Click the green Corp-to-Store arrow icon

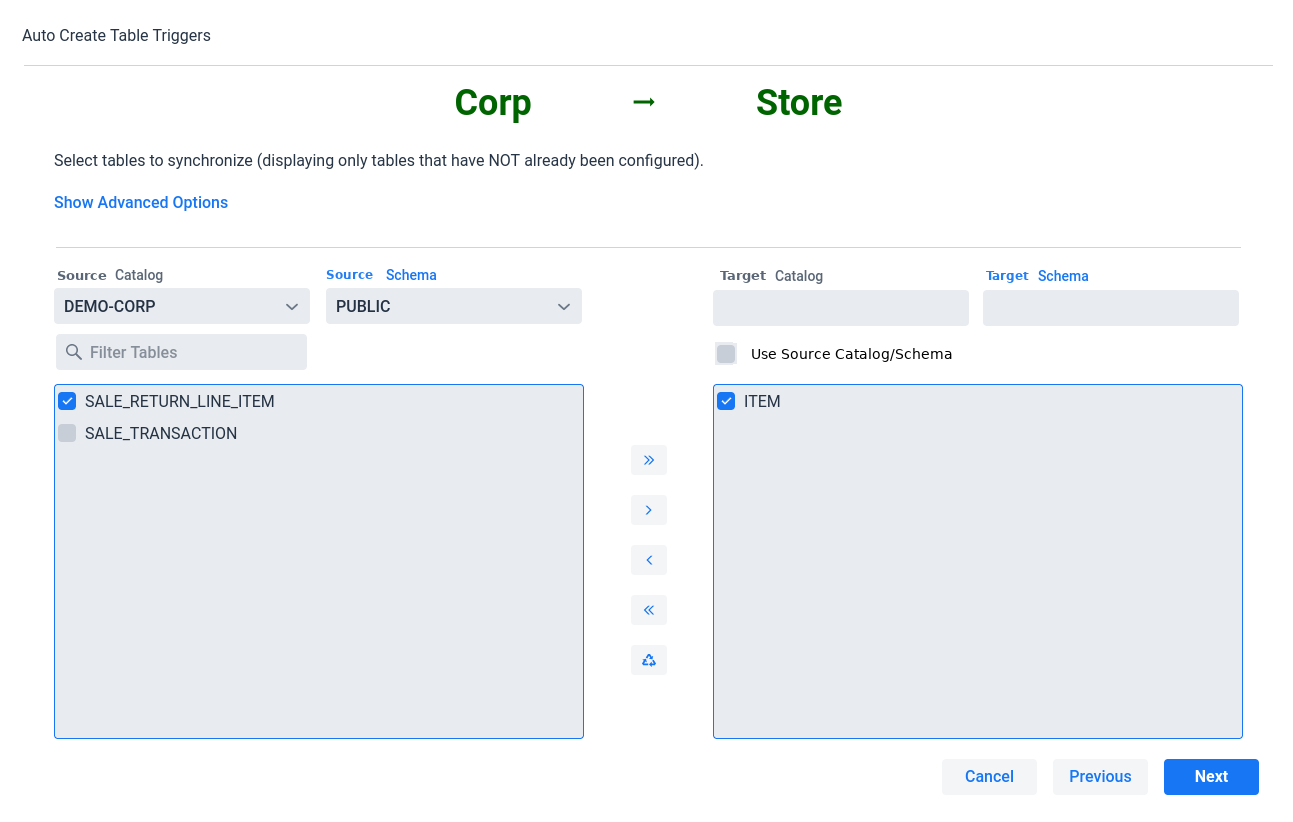[644, 102]
